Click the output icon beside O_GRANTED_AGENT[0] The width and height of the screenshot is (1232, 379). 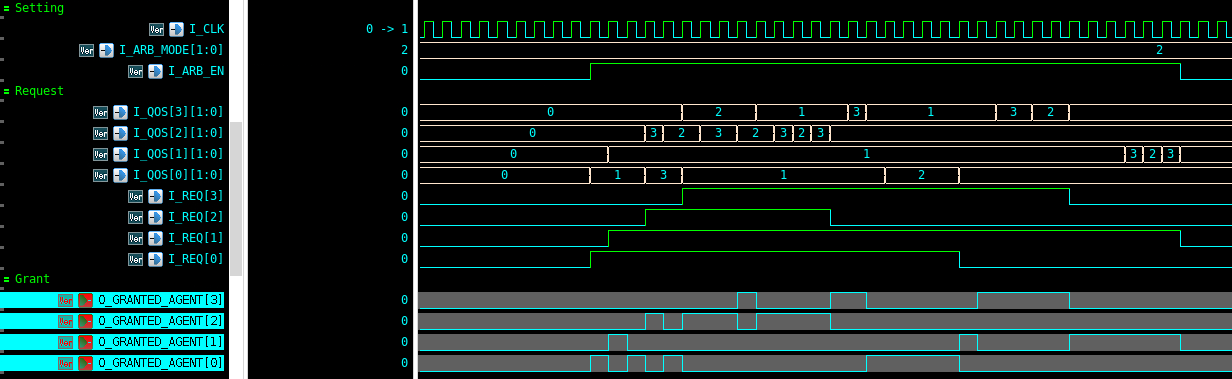tap(85, 363)
